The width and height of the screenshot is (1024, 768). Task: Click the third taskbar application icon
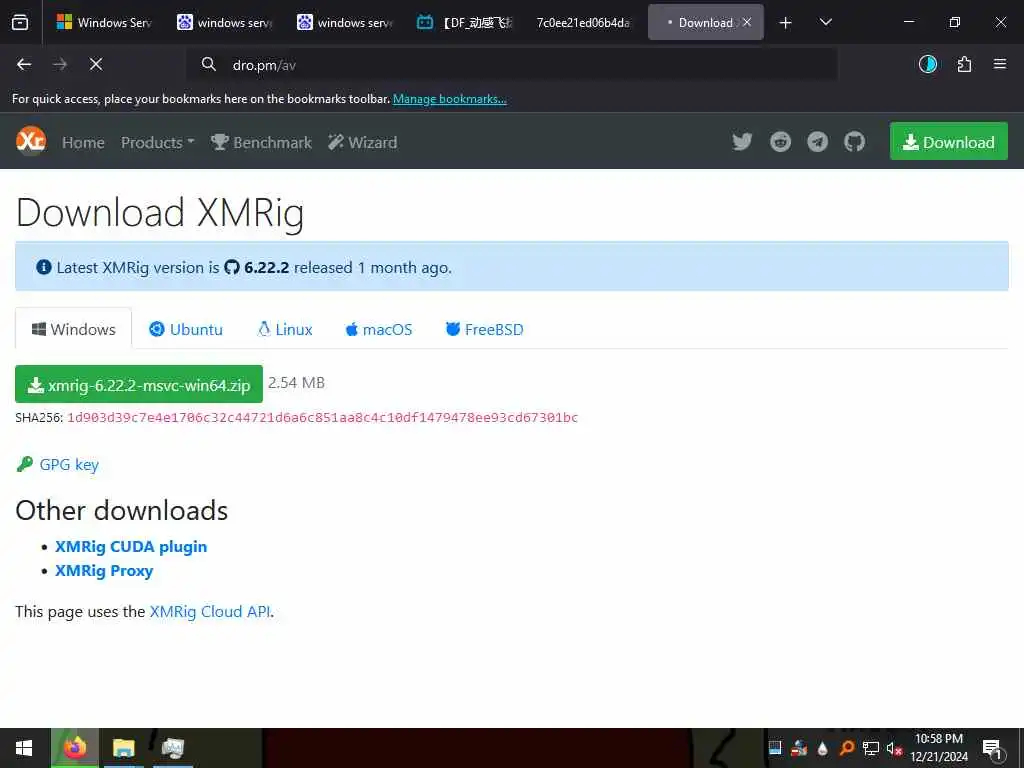(x=173, y=748)
